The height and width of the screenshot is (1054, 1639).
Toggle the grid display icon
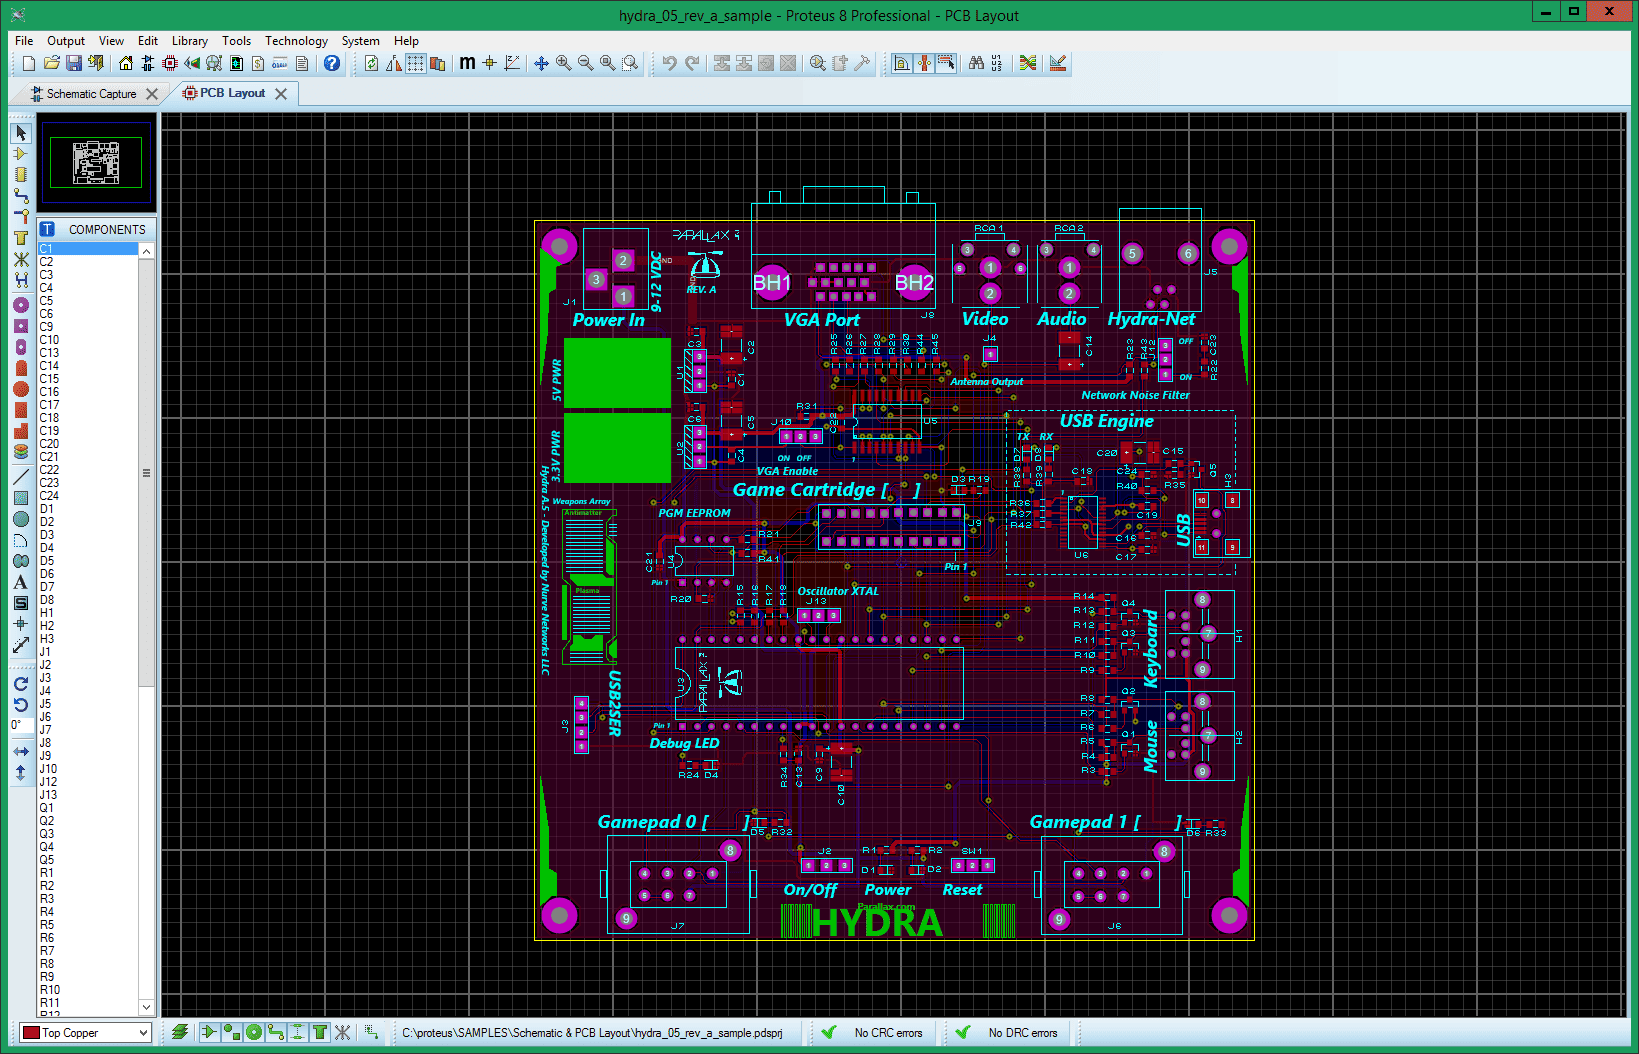pos(415,63)
